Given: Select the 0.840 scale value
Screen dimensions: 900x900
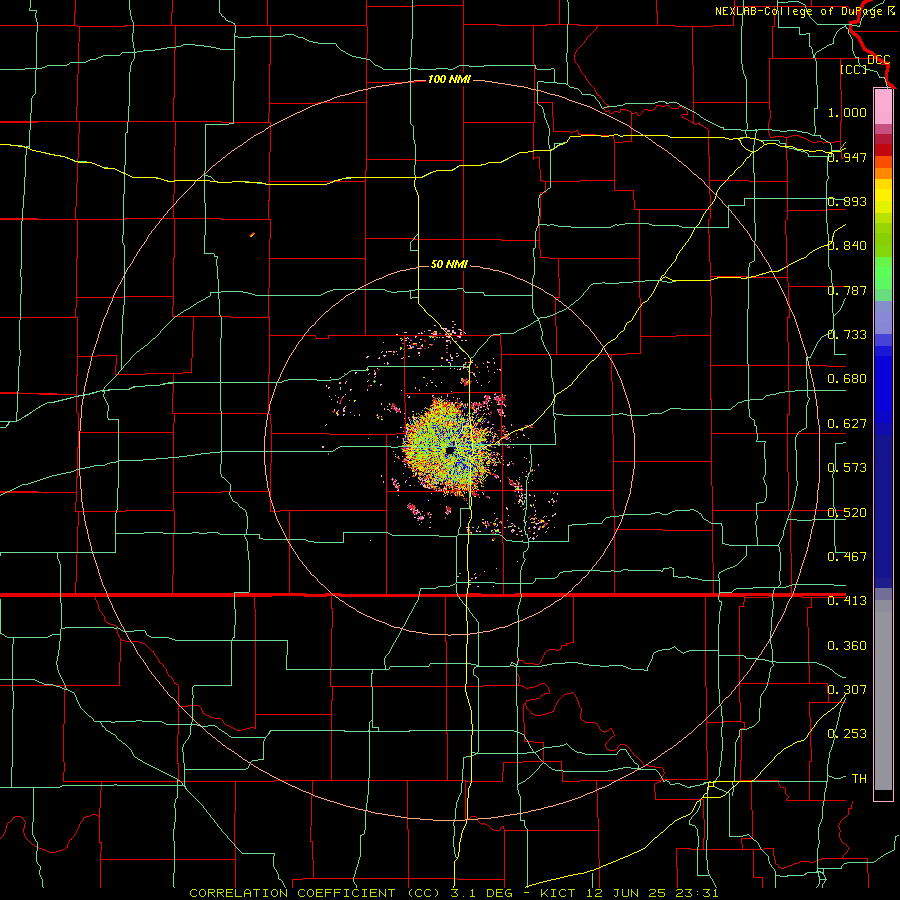Looking at the screenshot, I should coord(847,246).
